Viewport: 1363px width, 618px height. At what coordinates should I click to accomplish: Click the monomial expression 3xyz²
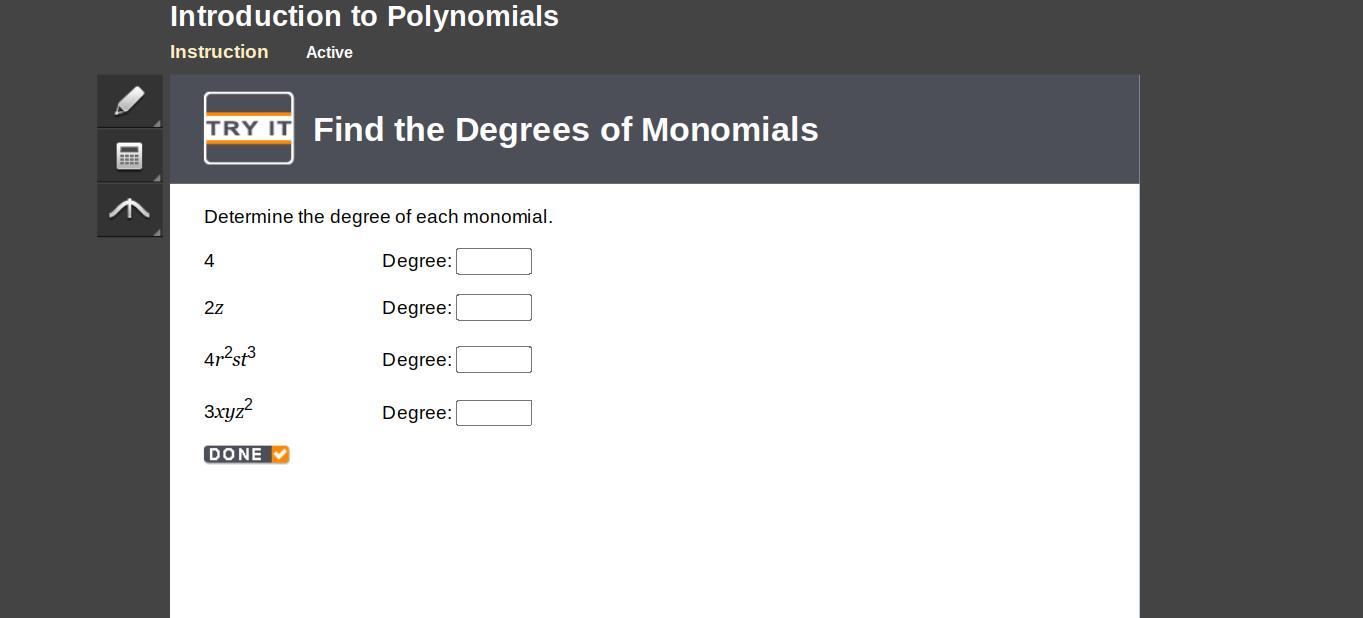click(x=228, y=410)
